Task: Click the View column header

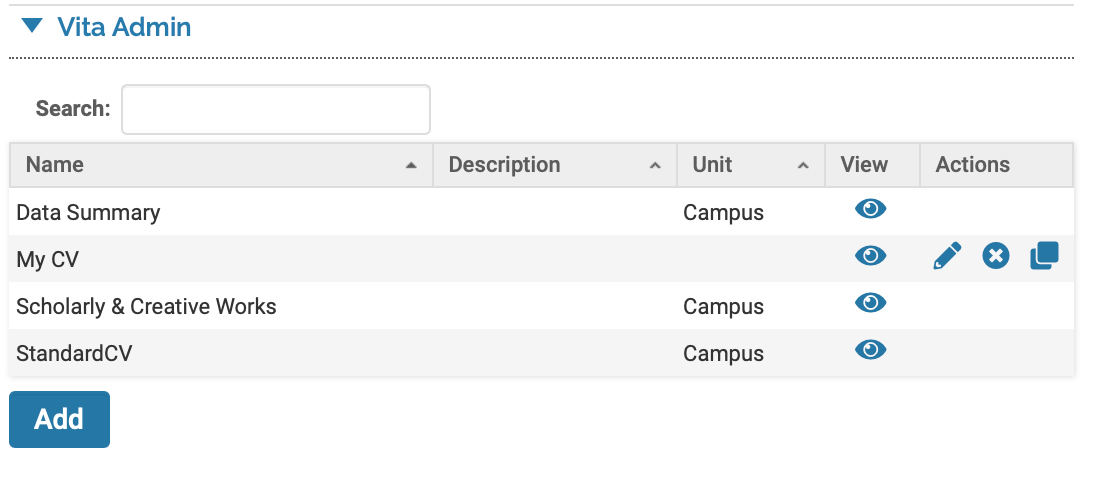Action: [864, 165]
